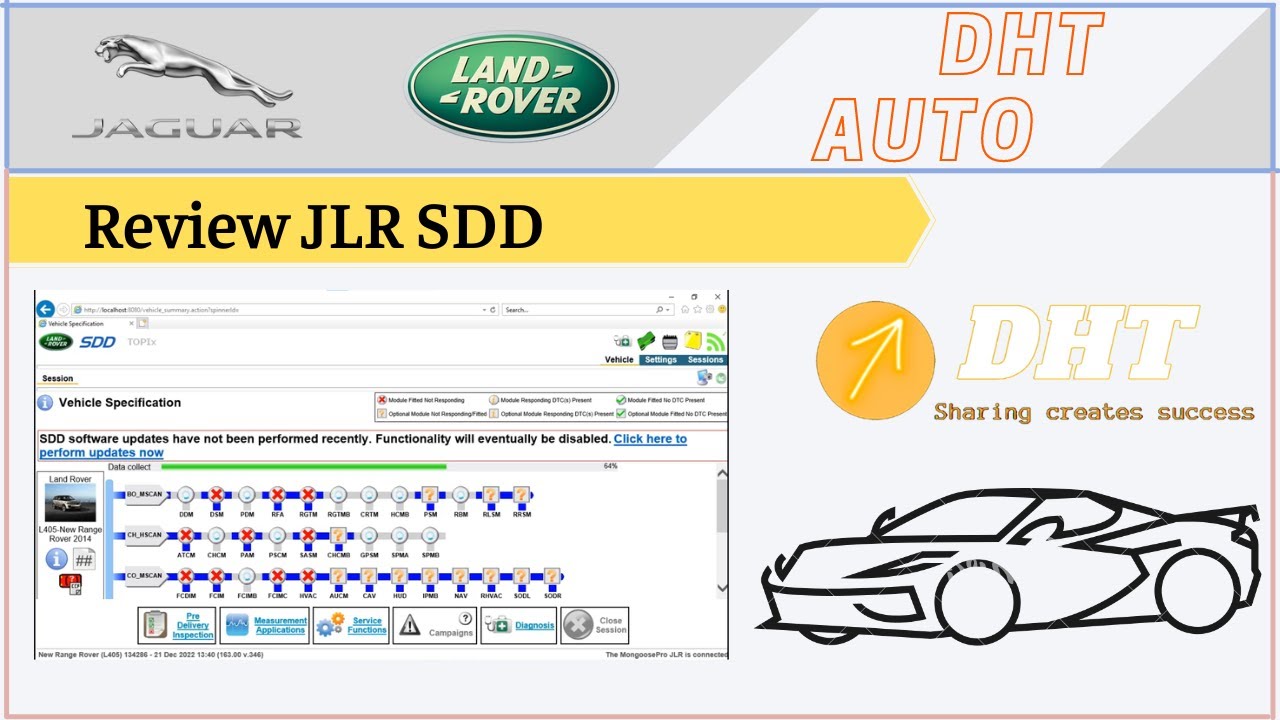This screenshot has height=720, width=1280.
Task: Start Diagnosis
Action: pos(518,625)
